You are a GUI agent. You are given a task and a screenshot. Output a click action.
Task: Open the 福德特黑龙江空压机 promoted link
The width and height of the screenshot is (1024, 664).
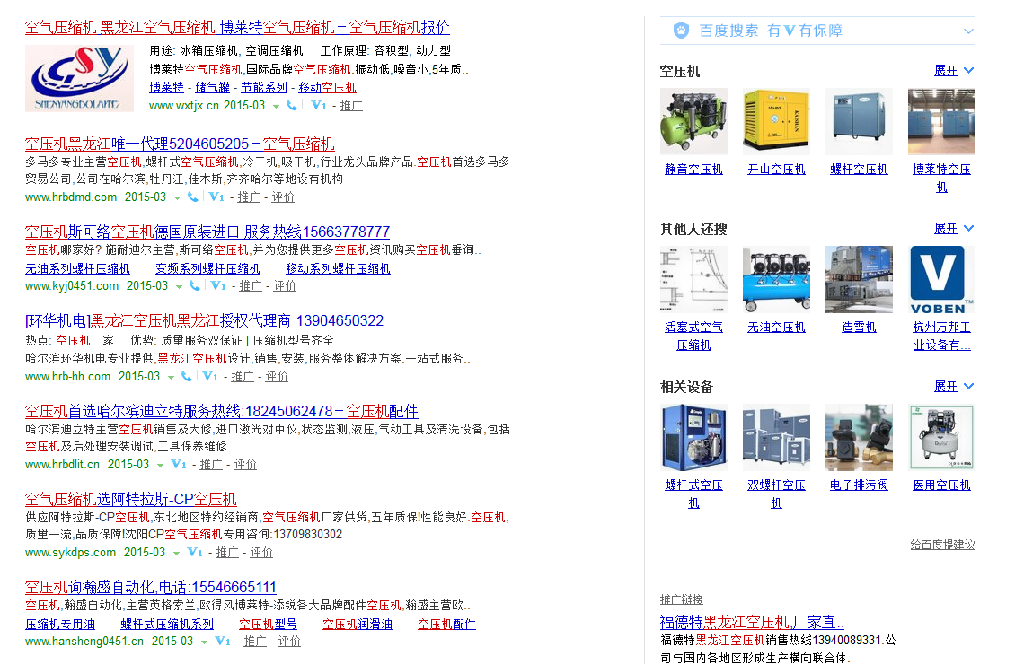tap(751, 622)
